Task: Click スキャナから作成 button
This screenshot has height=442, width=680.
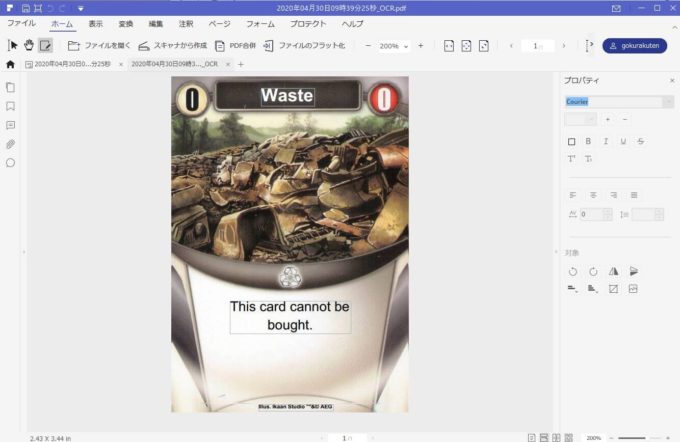Action: (173, 46)
